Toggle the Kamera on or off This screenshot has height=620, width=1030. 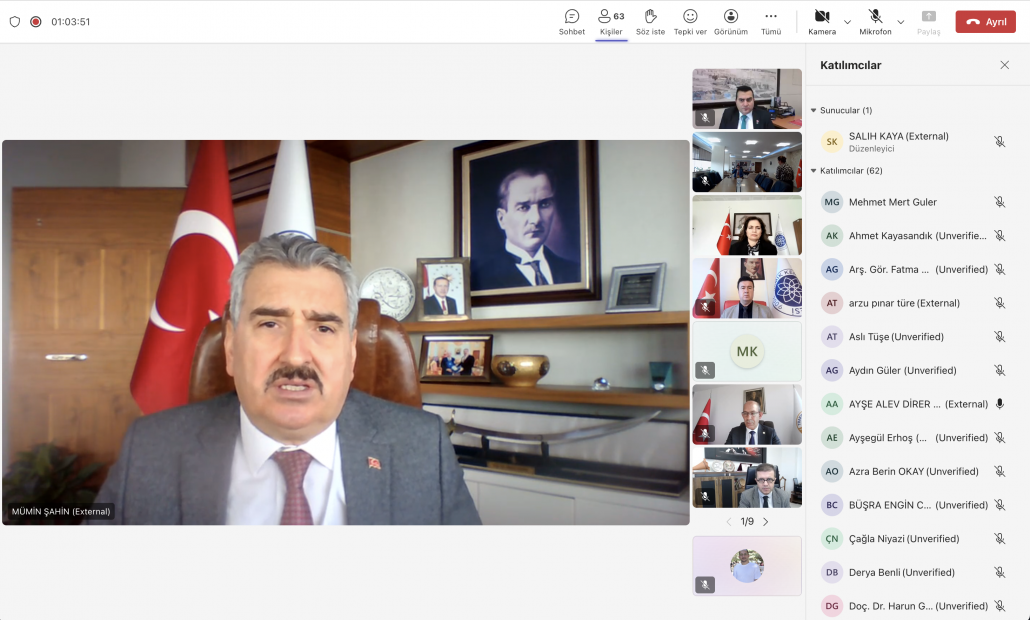822,17
